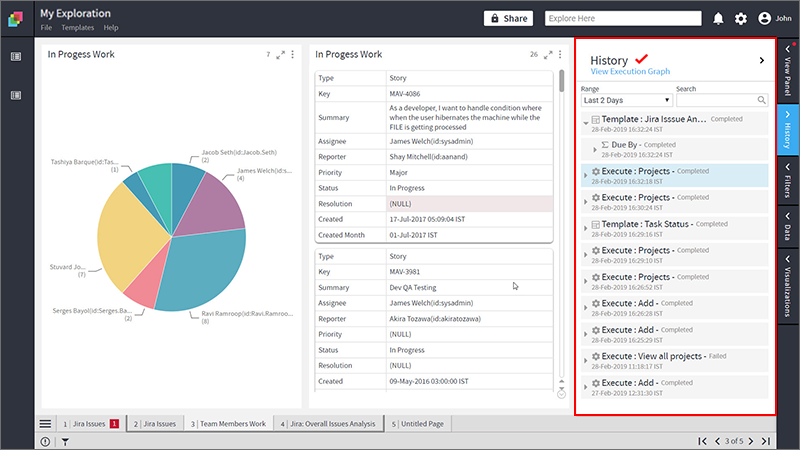
Task: Open the Templates menu
Action: 78,28
